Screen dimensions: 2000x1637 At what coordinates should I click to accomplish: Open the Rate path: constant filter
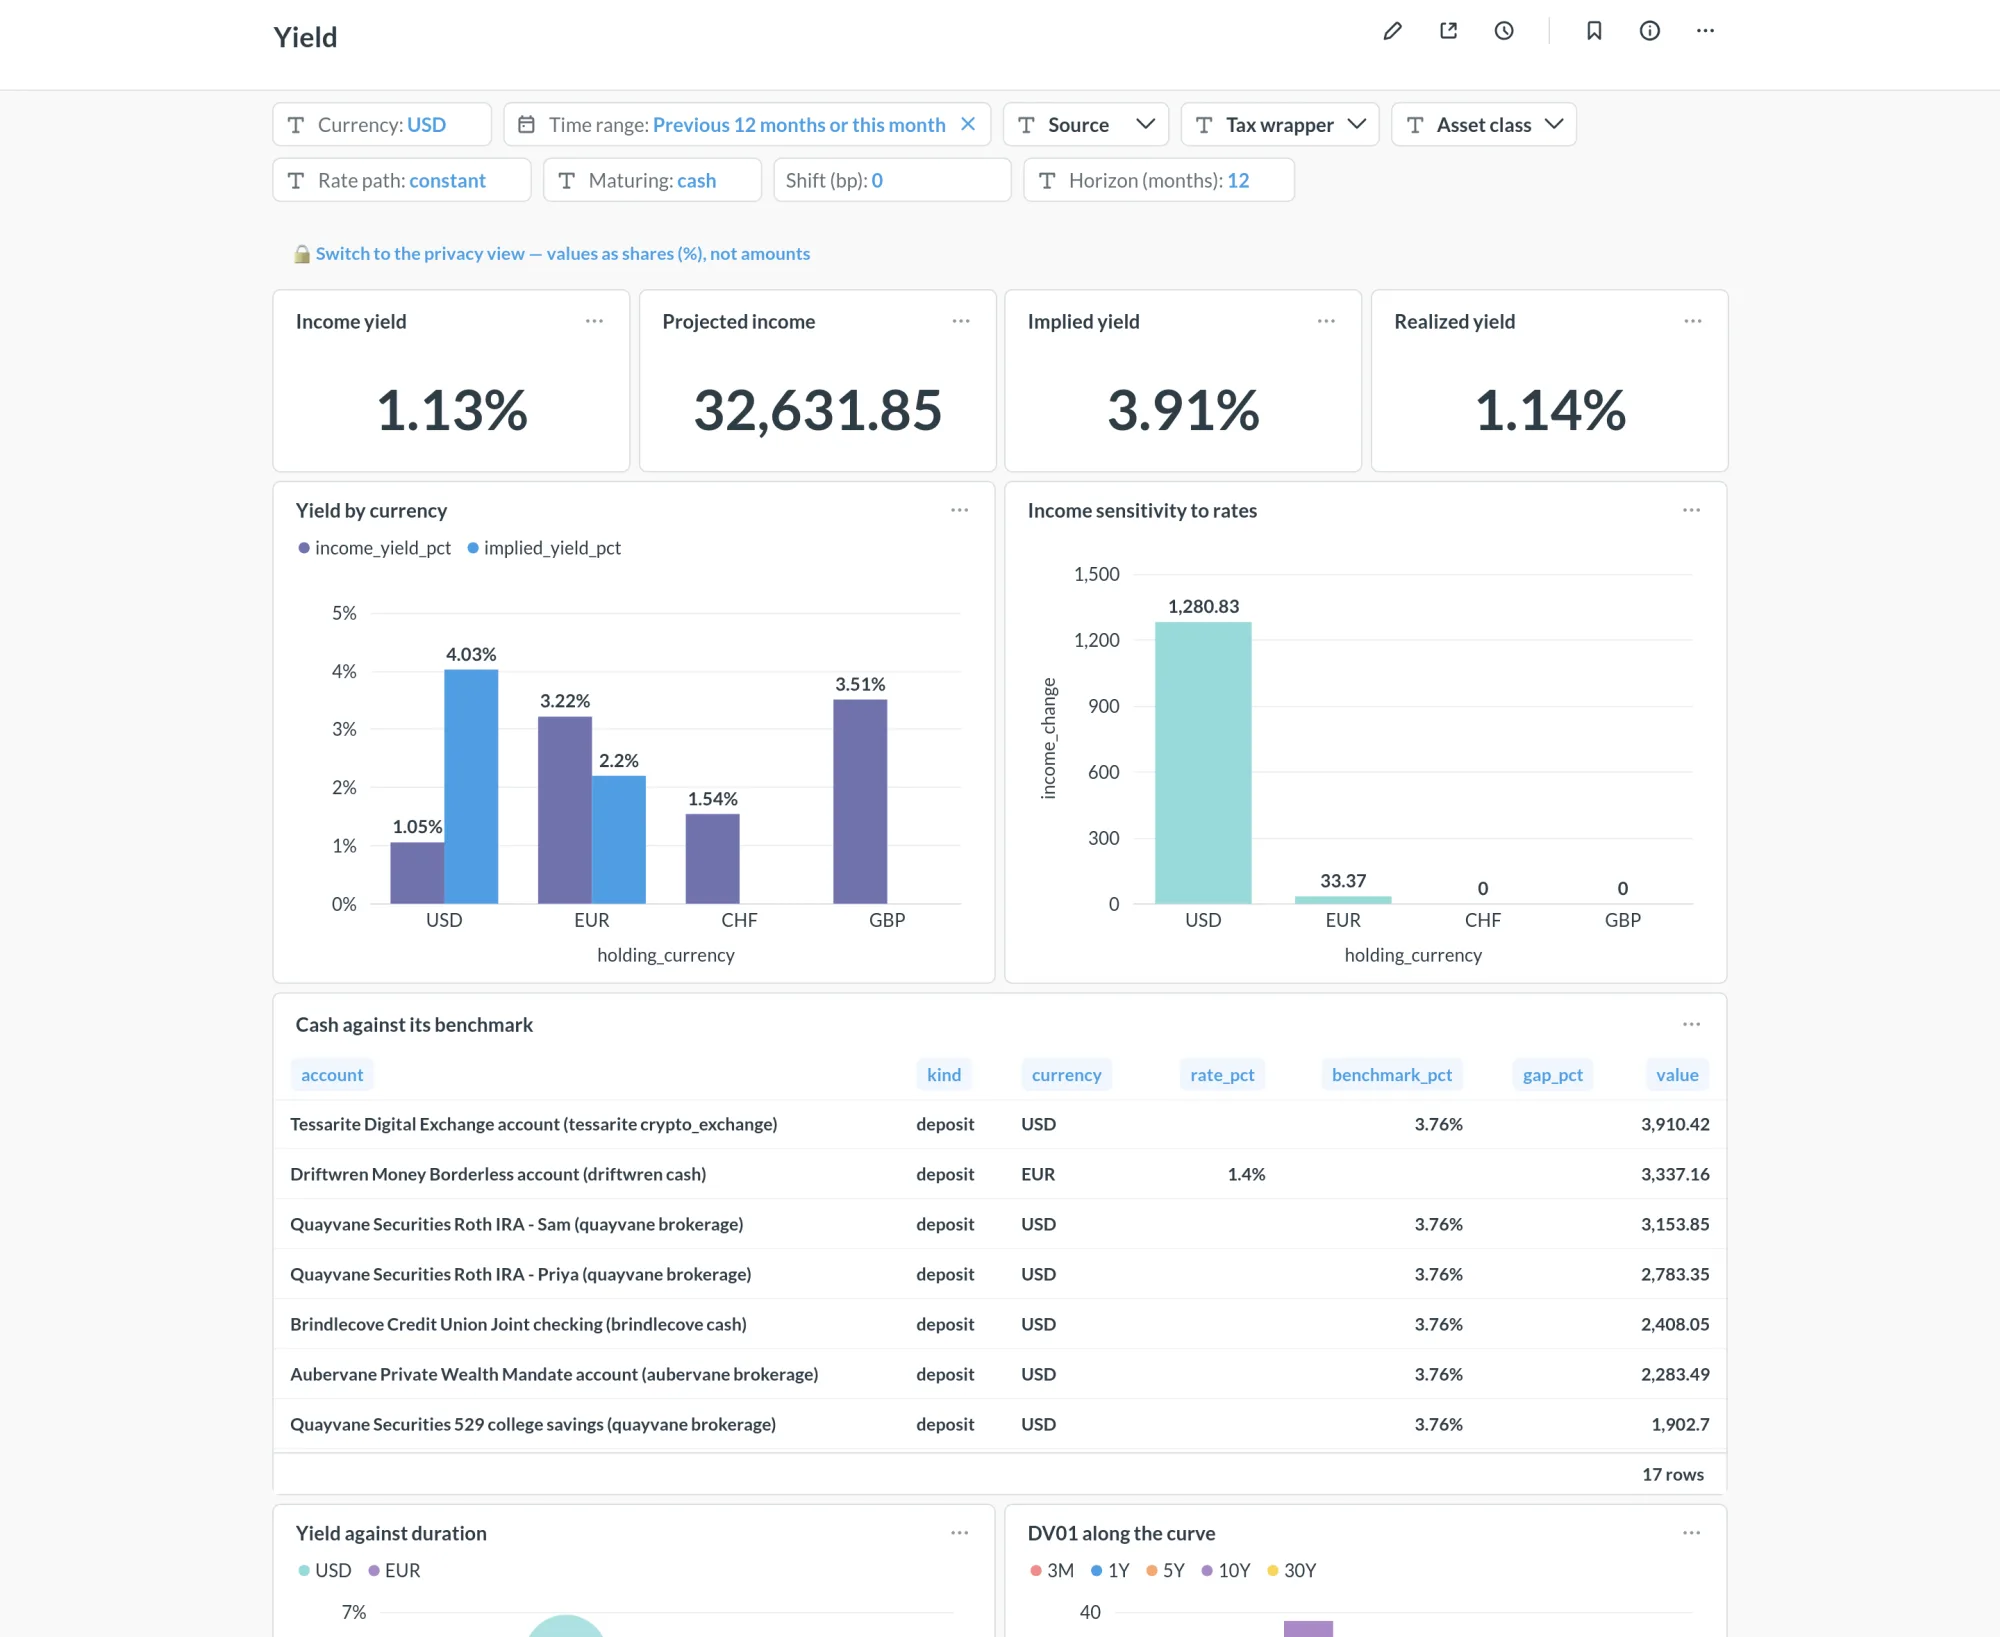coord(402,180)
